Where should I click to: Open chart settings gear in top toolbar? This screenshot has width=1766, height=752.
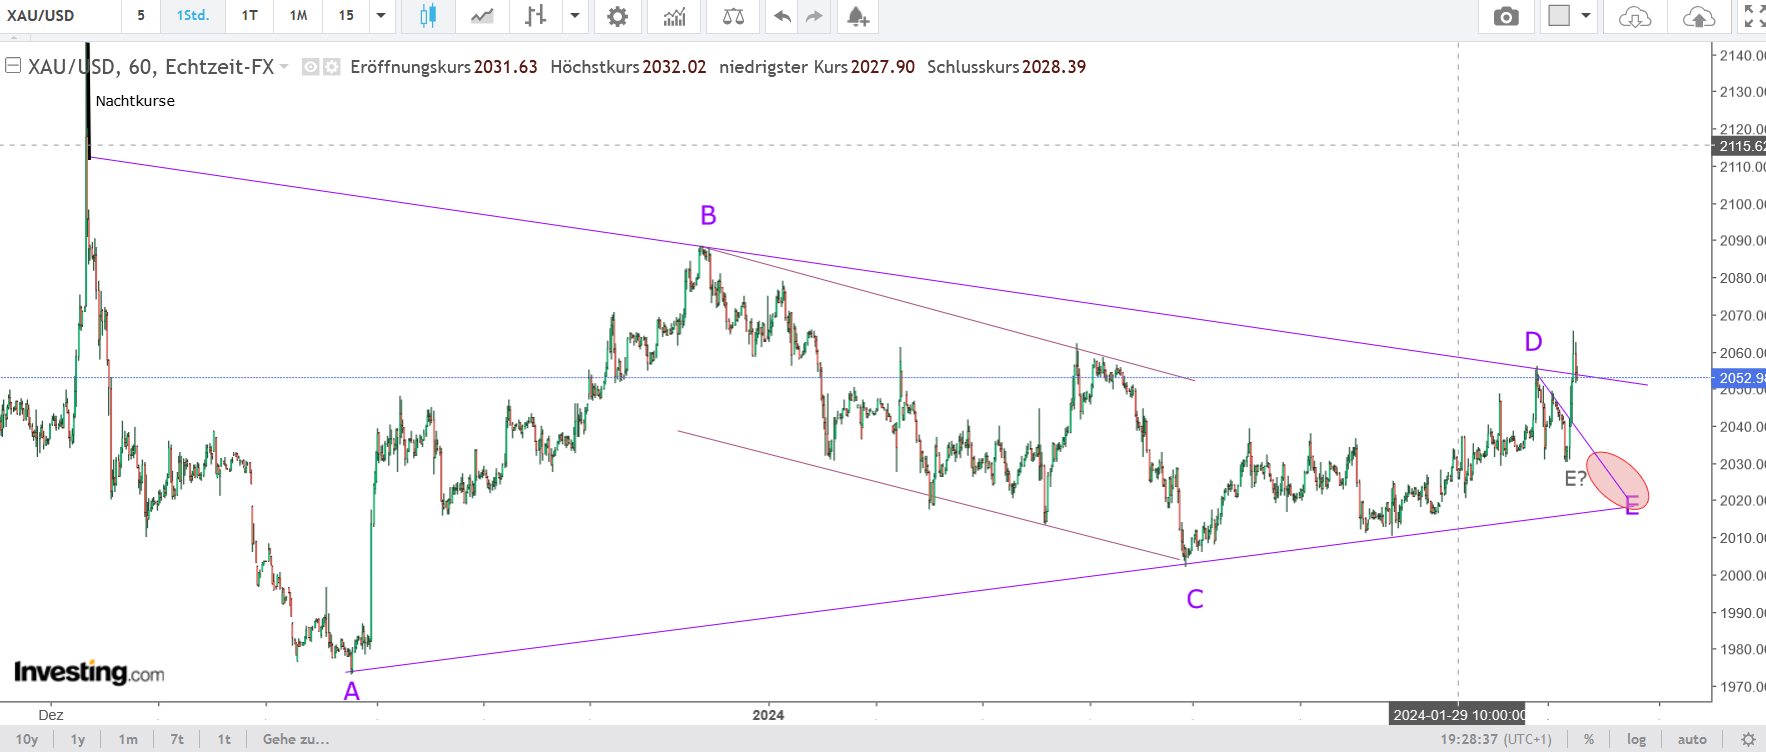[x=618, y=16]
